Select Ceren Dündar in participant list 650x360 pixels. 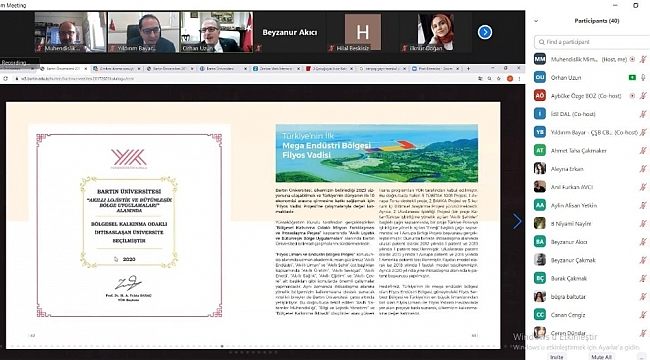591,333
